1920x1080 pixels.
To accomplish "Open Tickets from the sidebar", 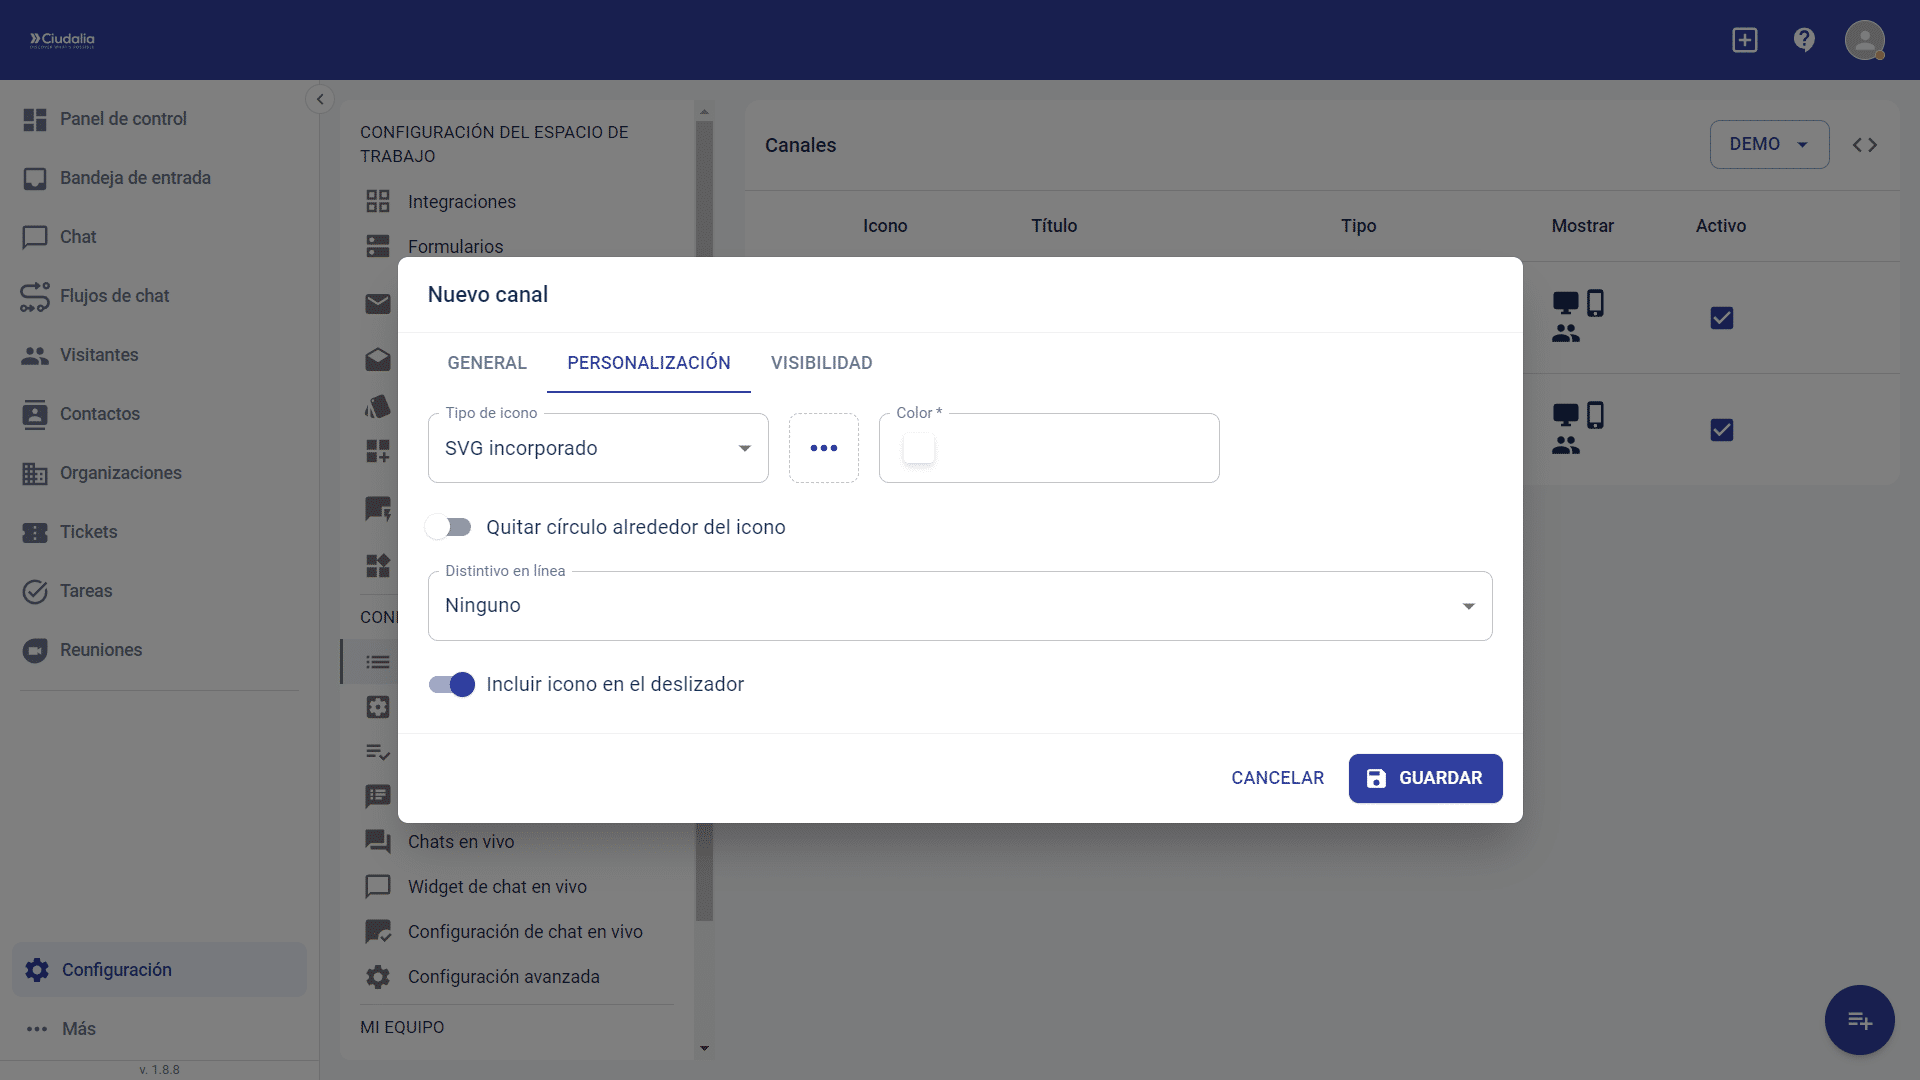I will tap(88, 532).
